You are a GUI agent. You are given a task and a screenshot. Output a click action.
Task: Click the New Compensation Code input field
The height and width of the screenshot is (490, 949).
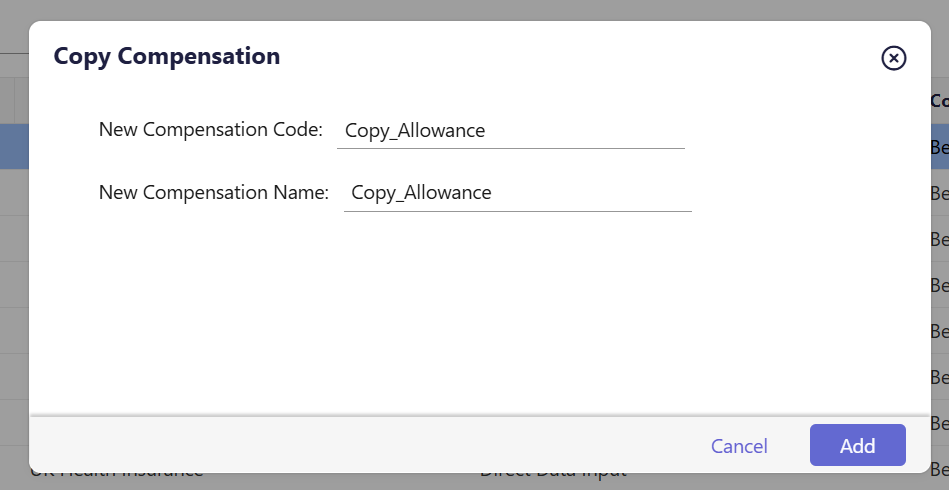[x=510, y=131]
